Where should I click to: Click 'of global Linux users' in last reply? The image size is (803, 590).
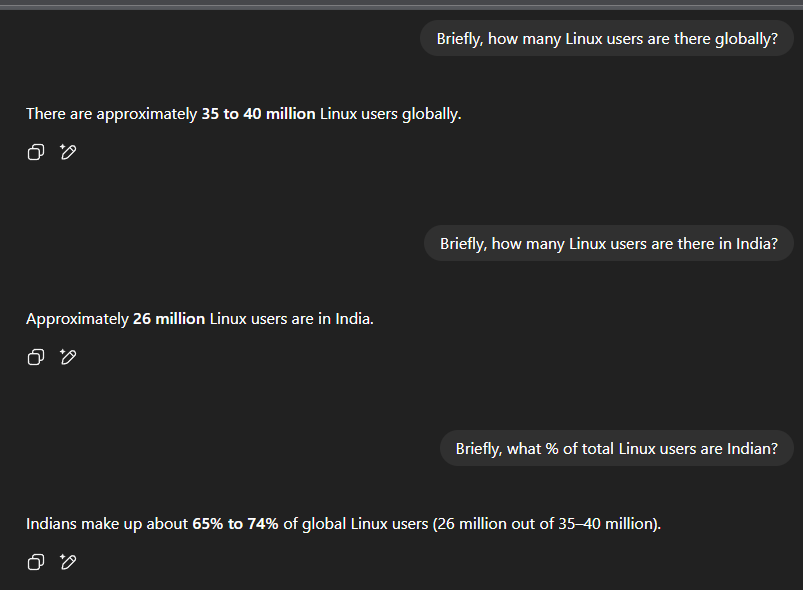355,523
